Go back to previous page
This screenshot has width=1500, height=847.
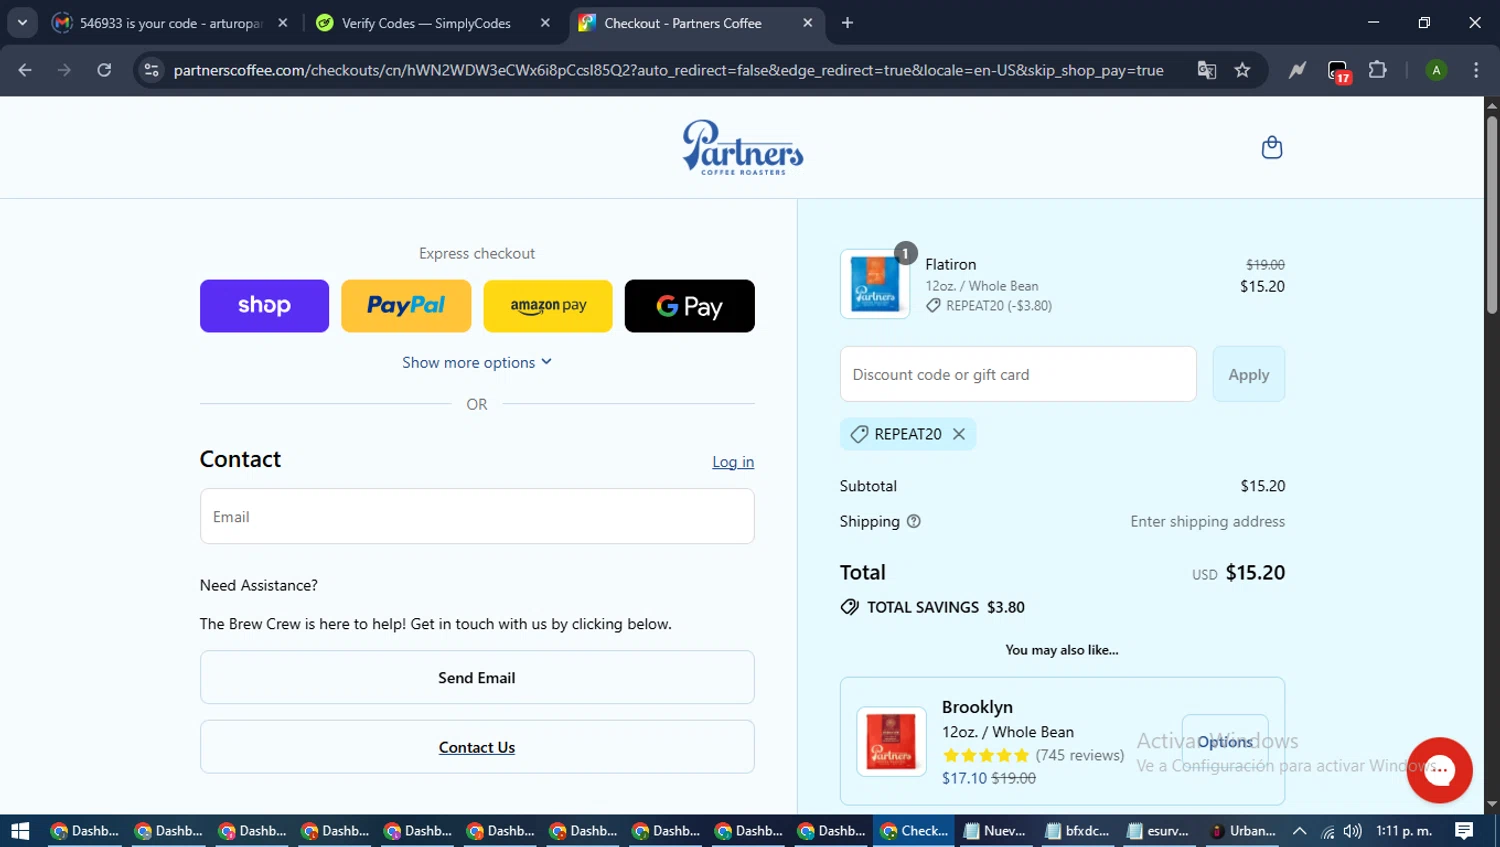(25, 70)
